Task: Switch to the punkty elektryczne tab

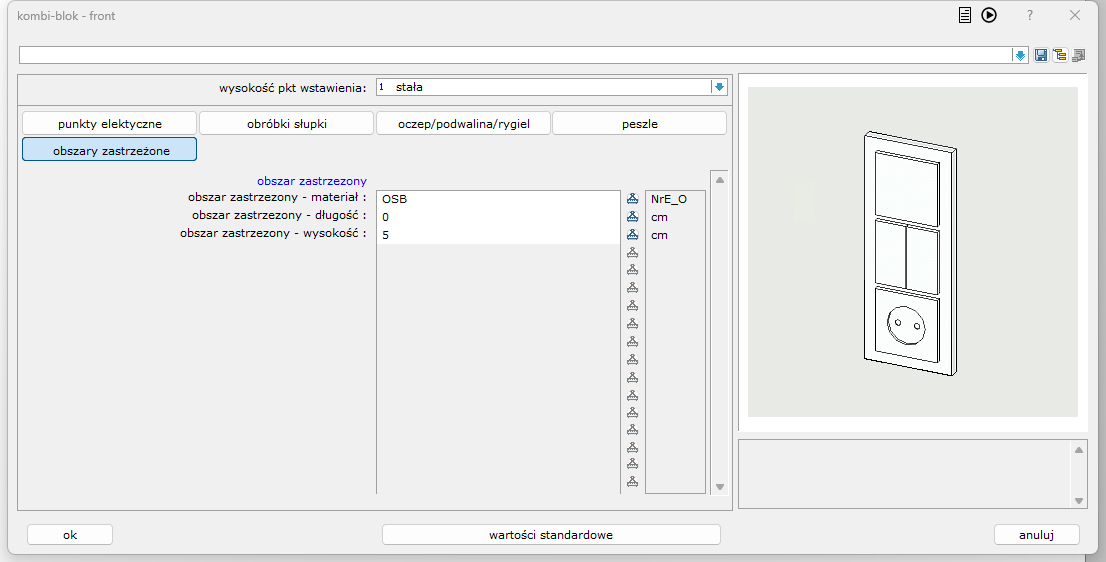Action: pos(110,124)
